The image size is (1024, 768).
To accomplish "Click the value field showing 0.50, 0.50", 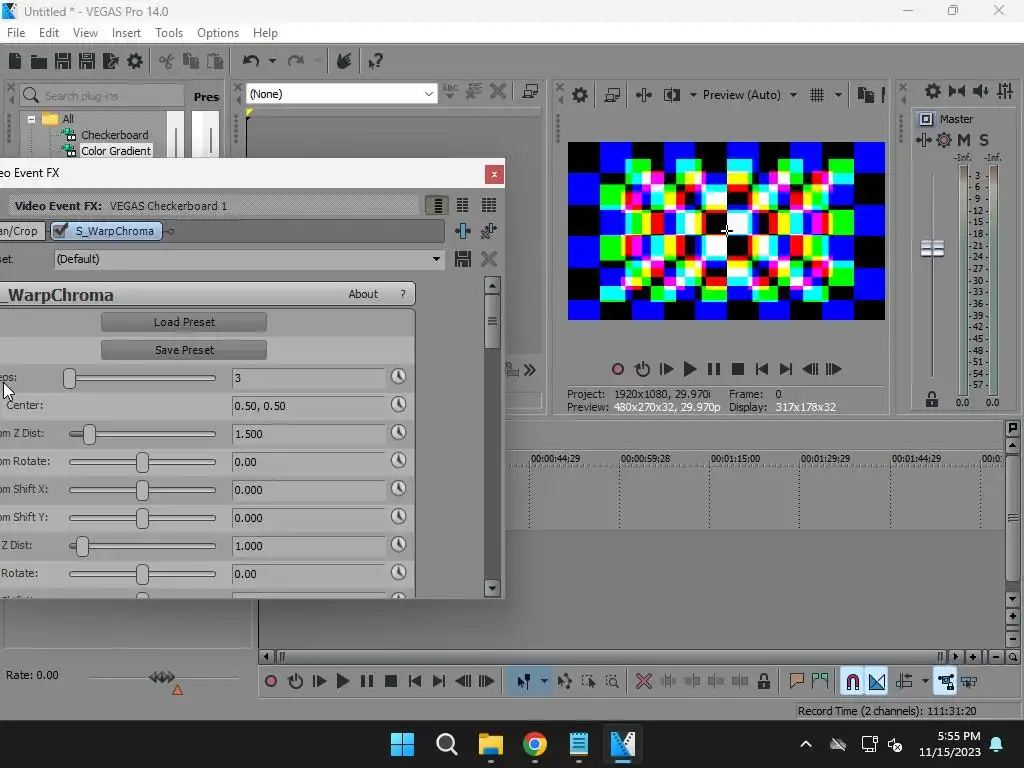I will [308, 406].
